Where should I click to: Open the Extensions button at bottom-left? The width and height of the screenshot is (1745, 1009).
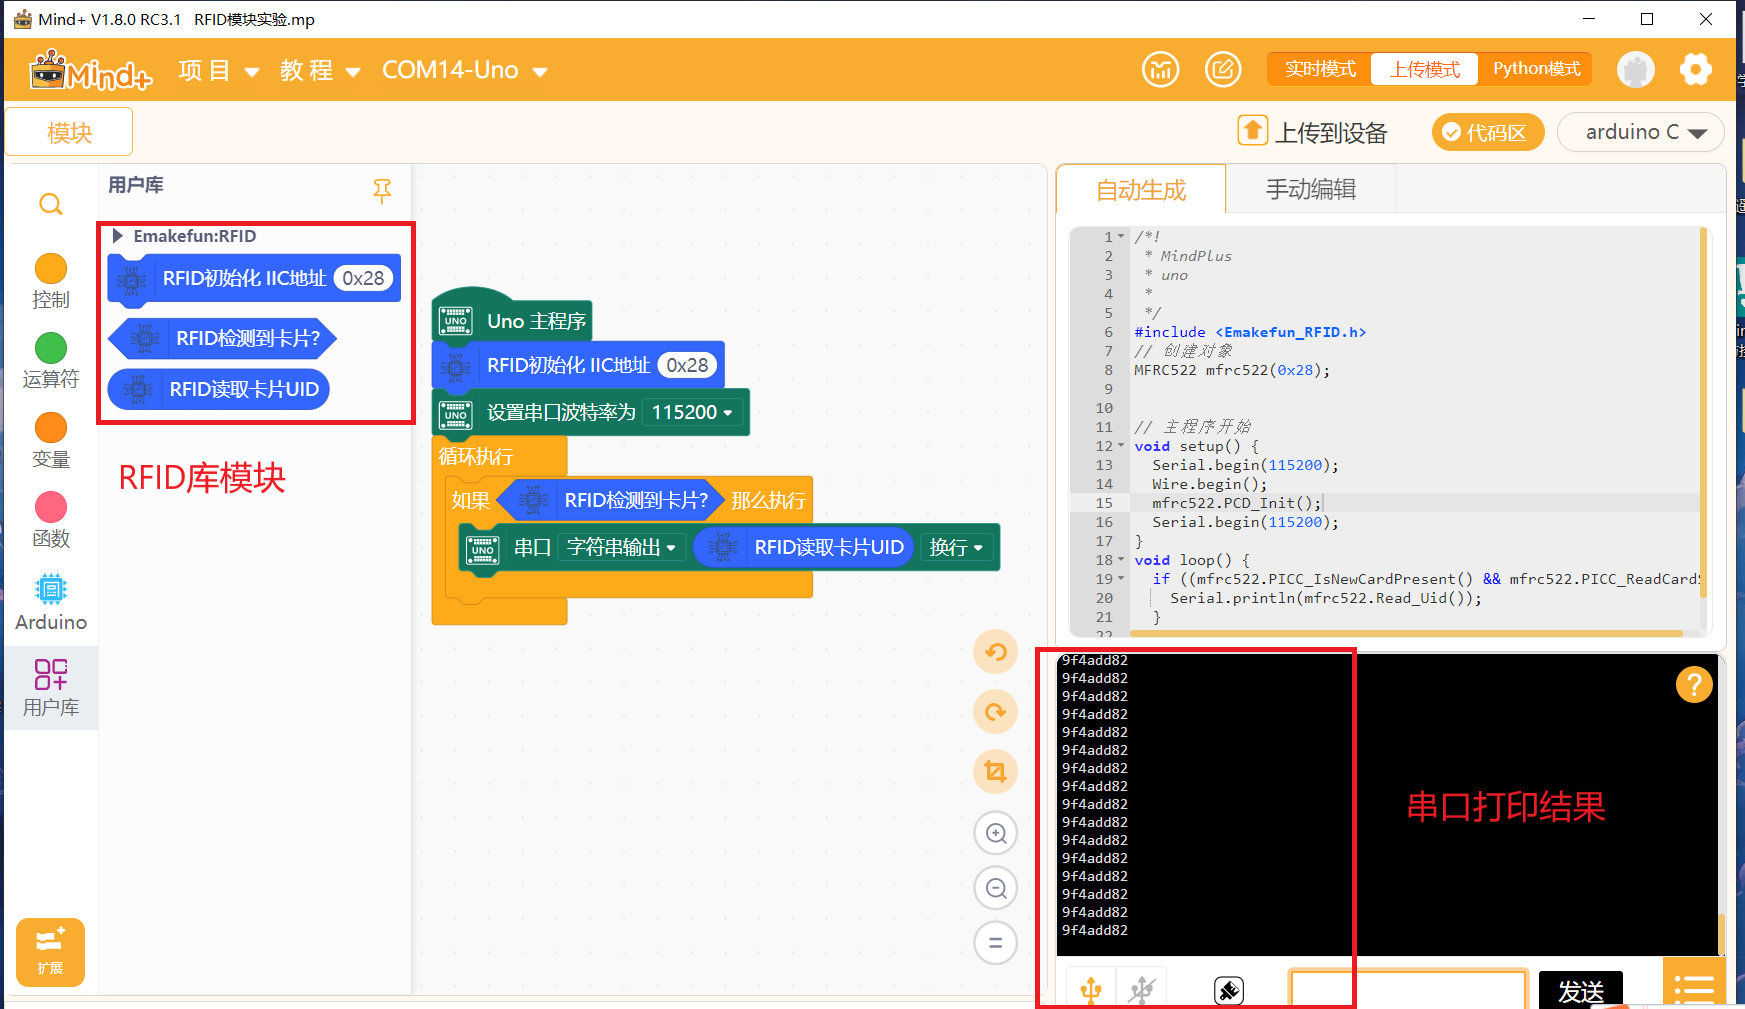click(50, 952)
